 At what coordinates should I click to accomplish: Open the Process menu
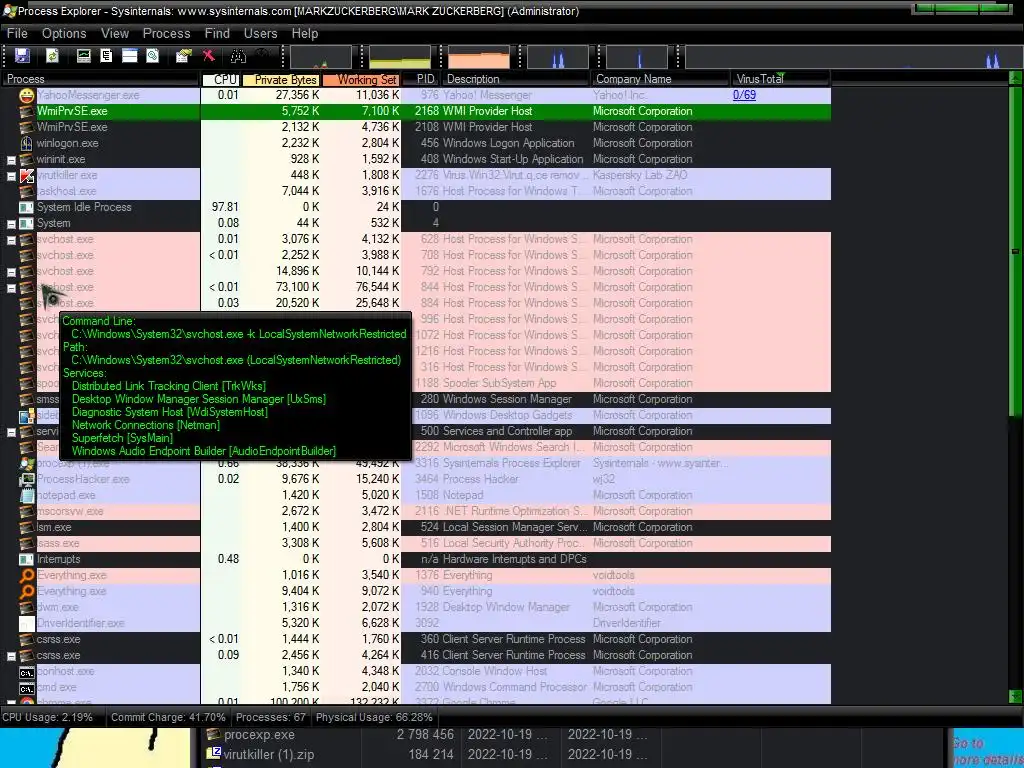tap(167, 33)
